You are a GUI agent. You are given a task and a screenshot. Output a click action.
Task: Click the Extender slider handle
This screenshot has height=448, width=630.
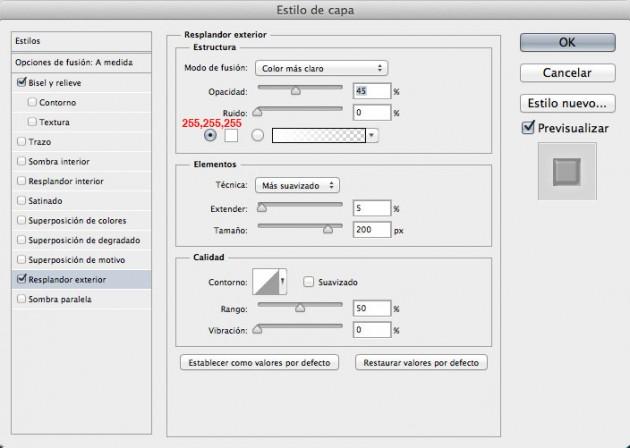coord(262,208)
